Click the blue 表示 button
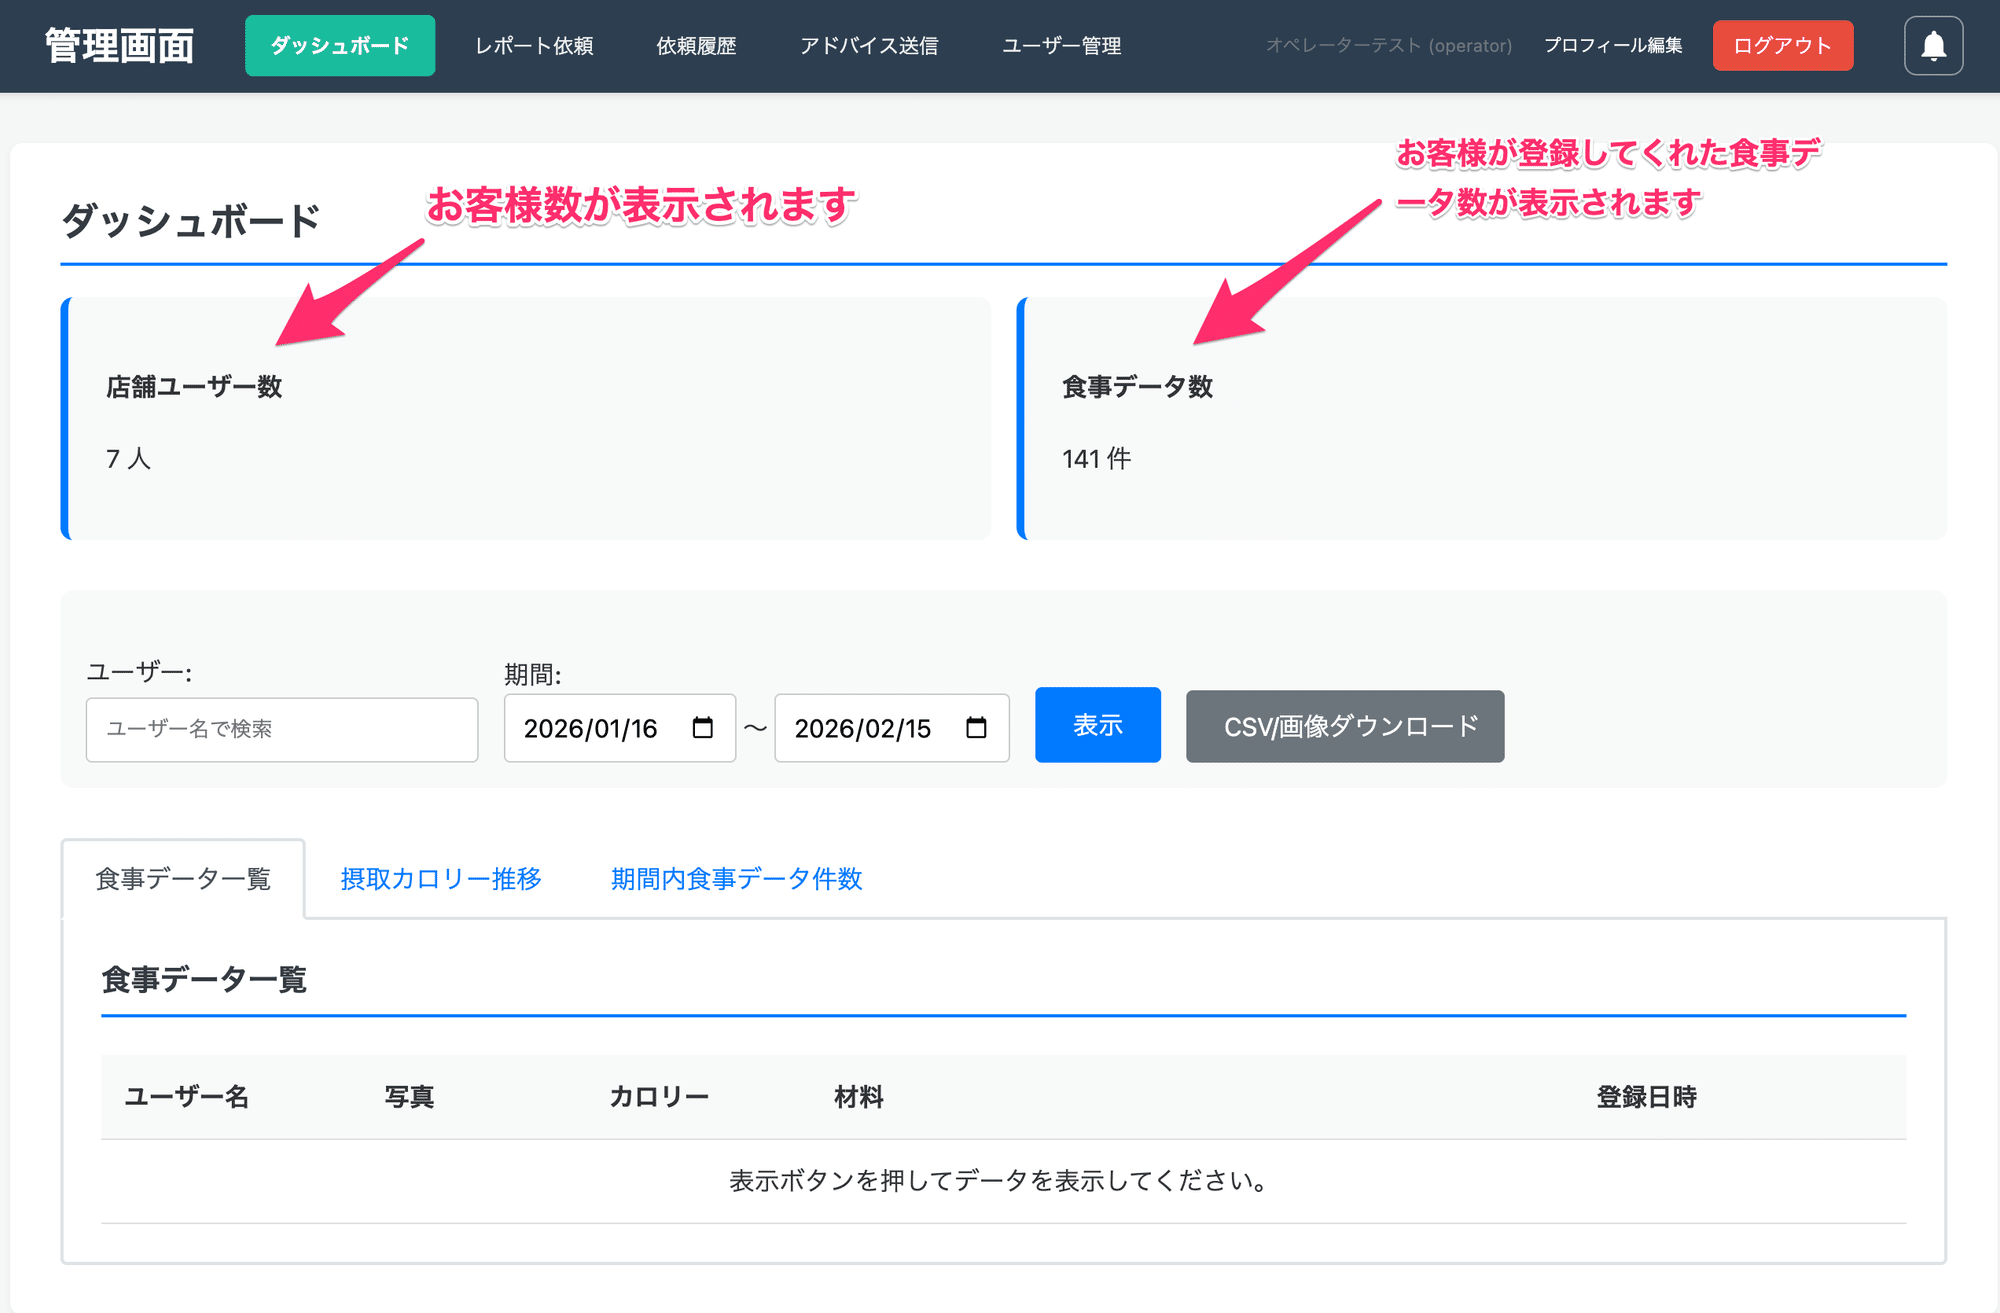Image resolution: width=2000 pixels, height=1313 pixels. 1097,725
